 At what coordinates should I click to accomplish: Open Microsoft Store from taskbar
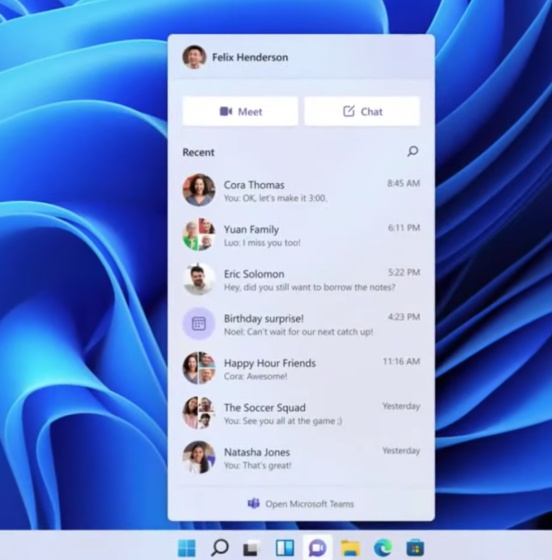point(415,548)
